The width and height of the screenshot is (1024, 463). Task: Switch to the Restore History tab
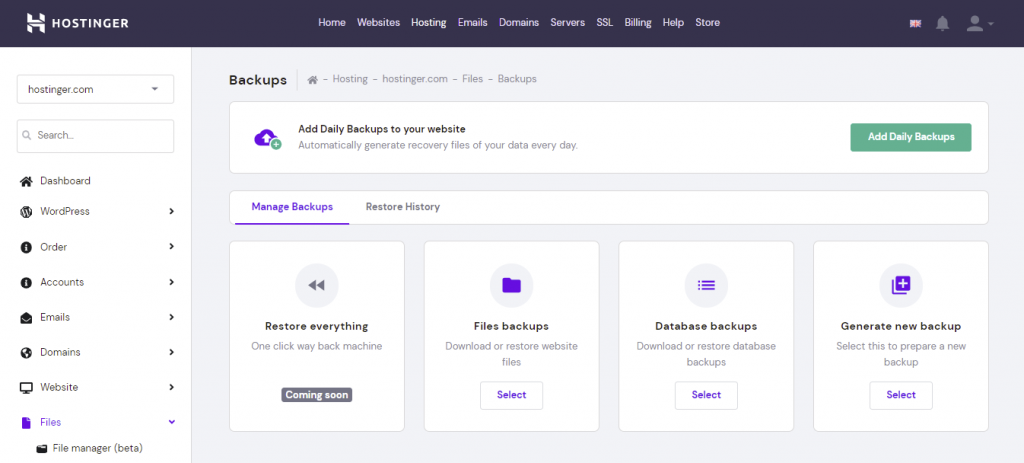[x=403, y=207]
